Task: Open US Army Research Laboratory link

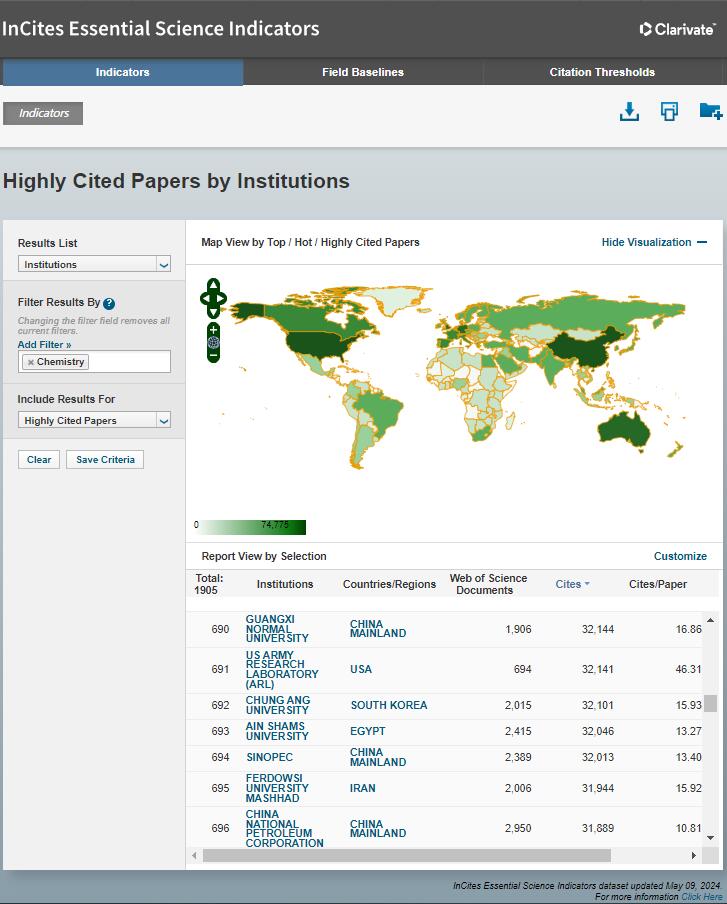Action: coord(282,669)
